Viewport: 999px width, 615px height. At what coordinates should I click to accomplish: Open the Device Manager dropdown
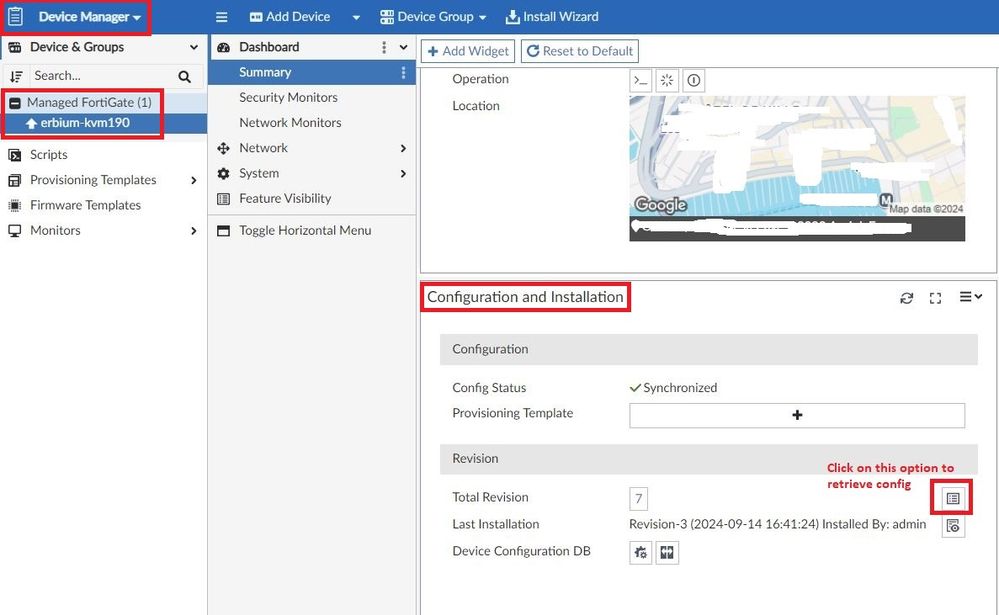point(89,17)
